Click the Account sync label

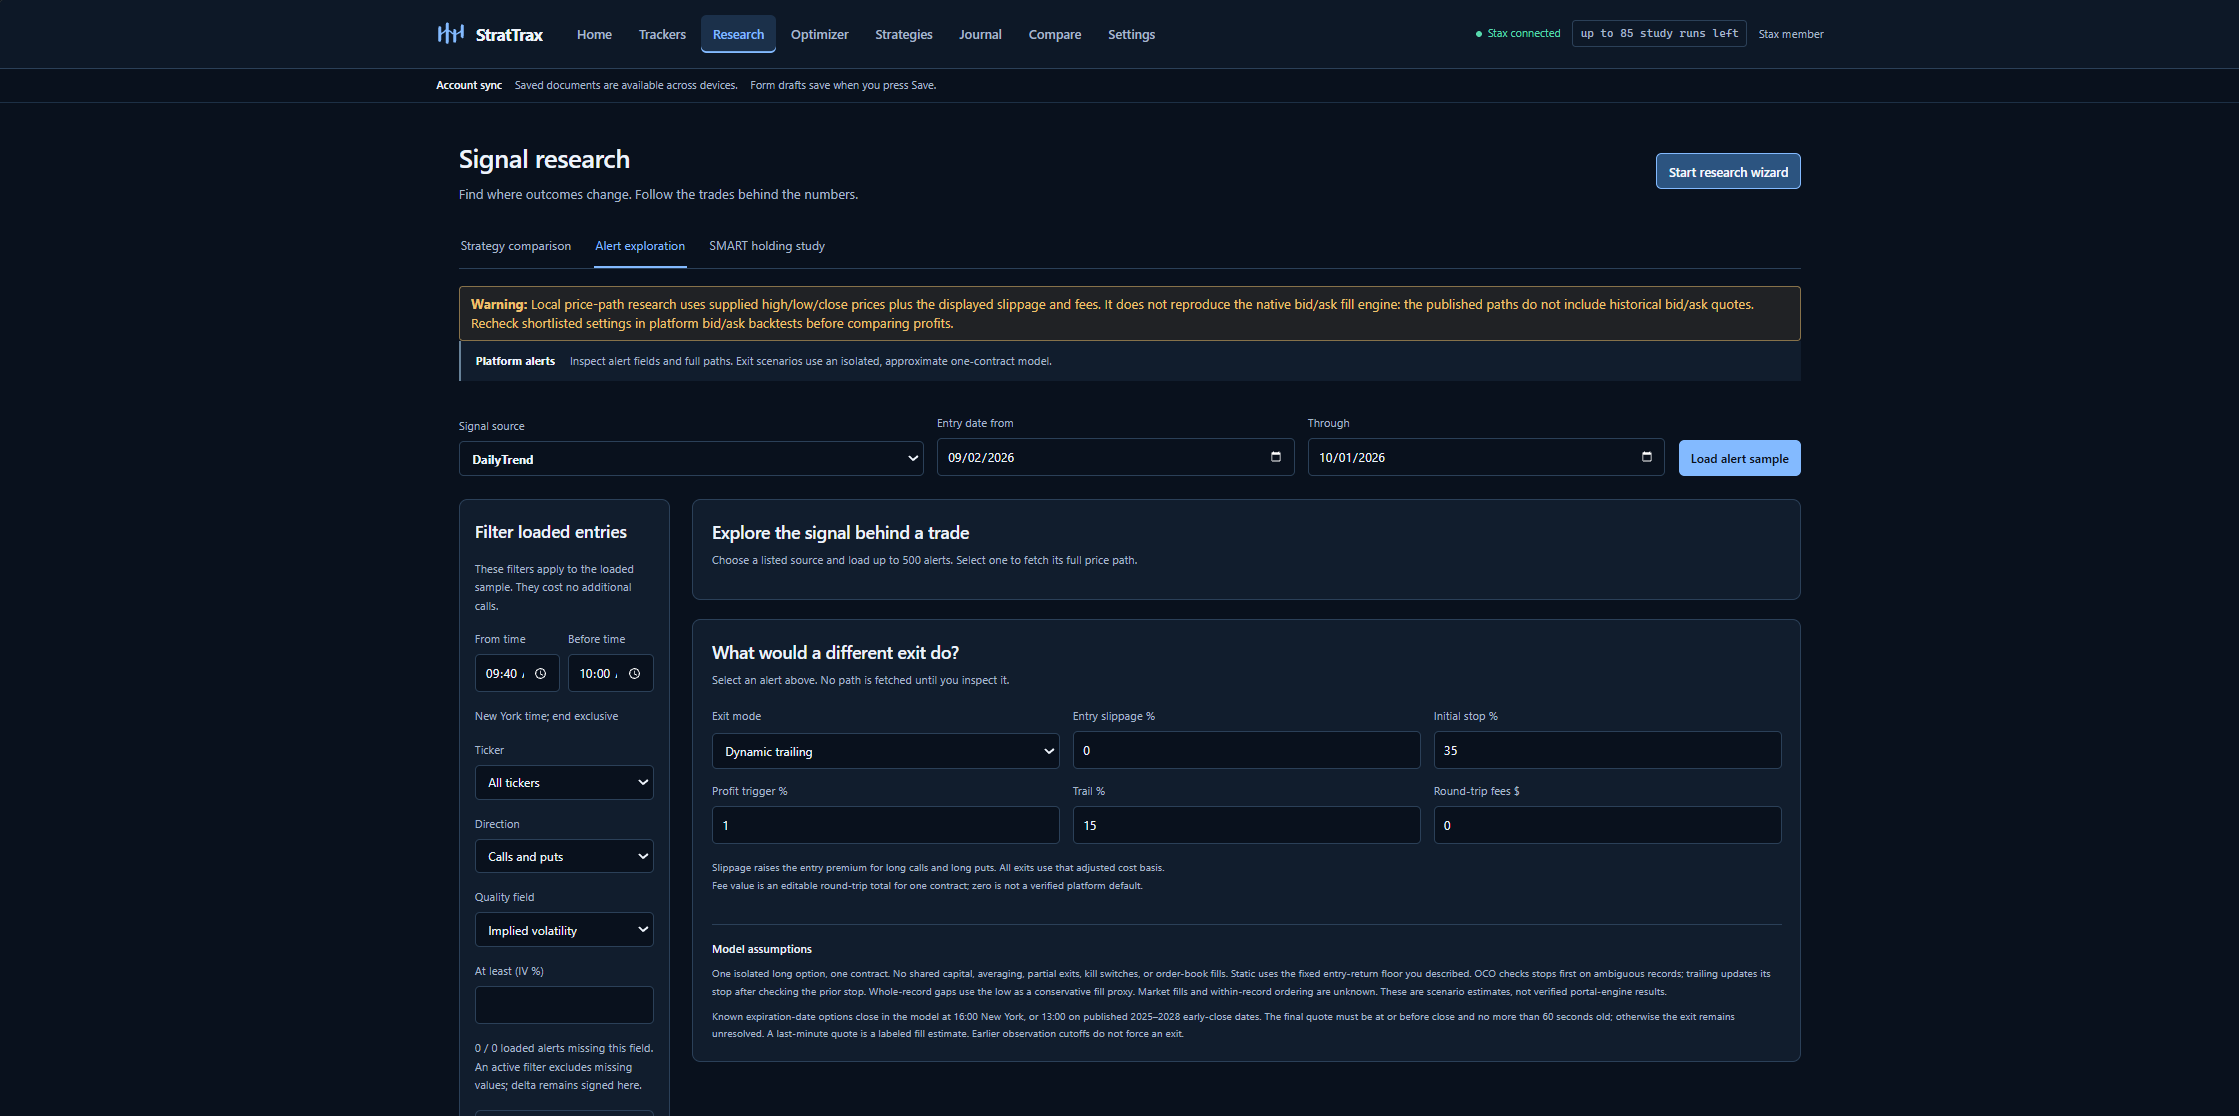coord(469,85)
